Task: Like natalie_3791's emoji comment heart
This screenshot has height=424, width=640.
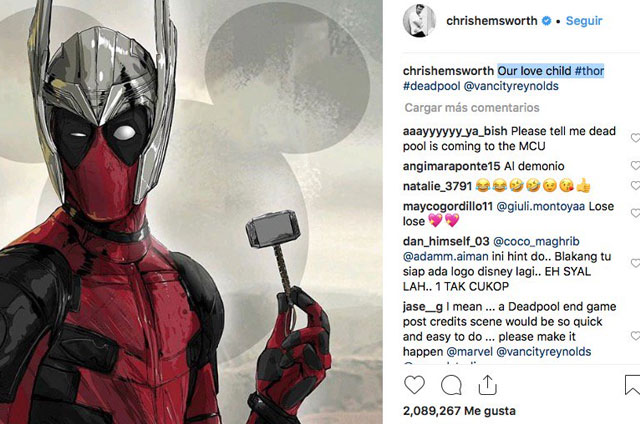Action: point(635,186)
